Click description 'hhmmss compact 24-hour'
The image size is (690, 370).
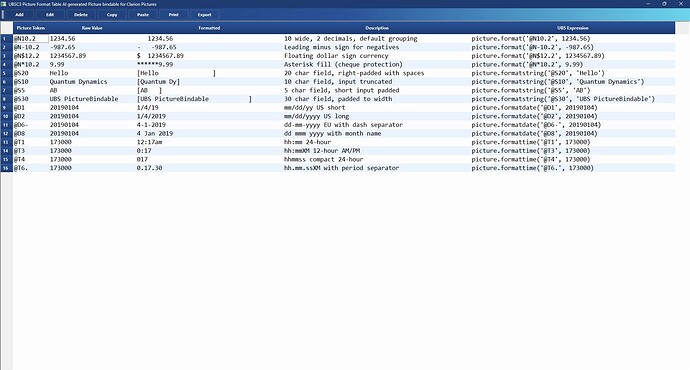[x=323, y=159]
